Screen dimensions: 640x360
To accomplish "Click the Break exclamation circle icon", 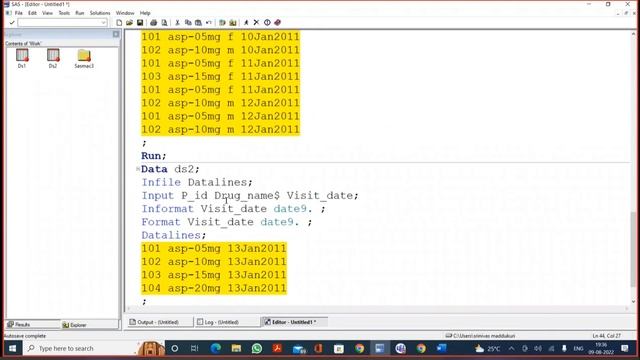I will (x=267, y=22).
